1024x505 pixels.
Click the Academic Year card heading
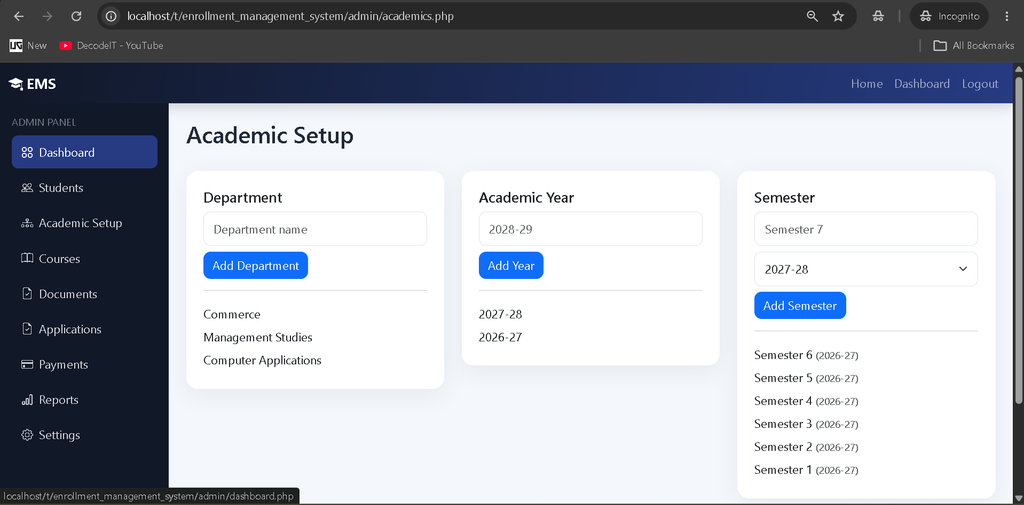(x=526, y=197)
